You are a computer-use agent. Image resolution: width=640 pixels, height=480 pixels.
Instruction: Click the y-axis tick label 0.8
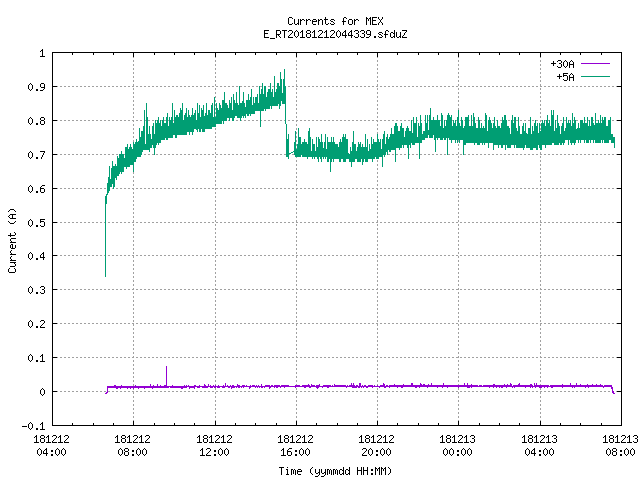click(x=36, y=121)
